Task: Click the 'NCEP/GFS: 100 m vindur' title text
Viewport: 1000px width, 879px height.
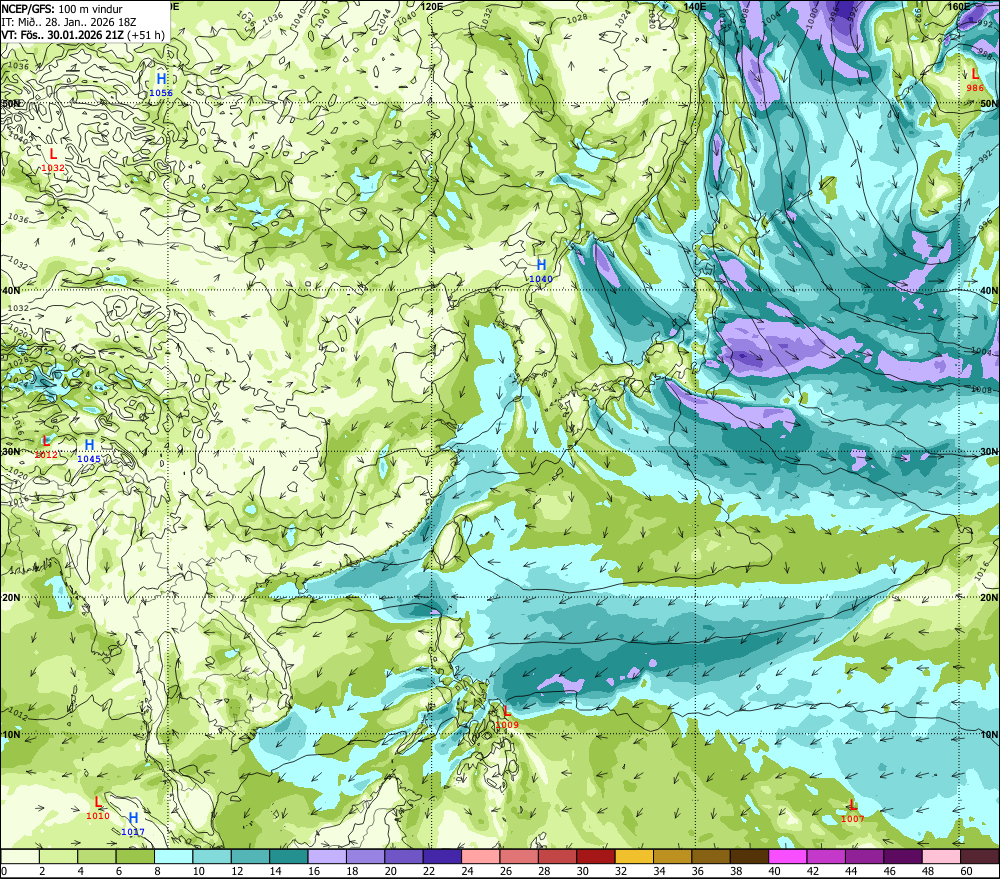Action: [62, 9]
